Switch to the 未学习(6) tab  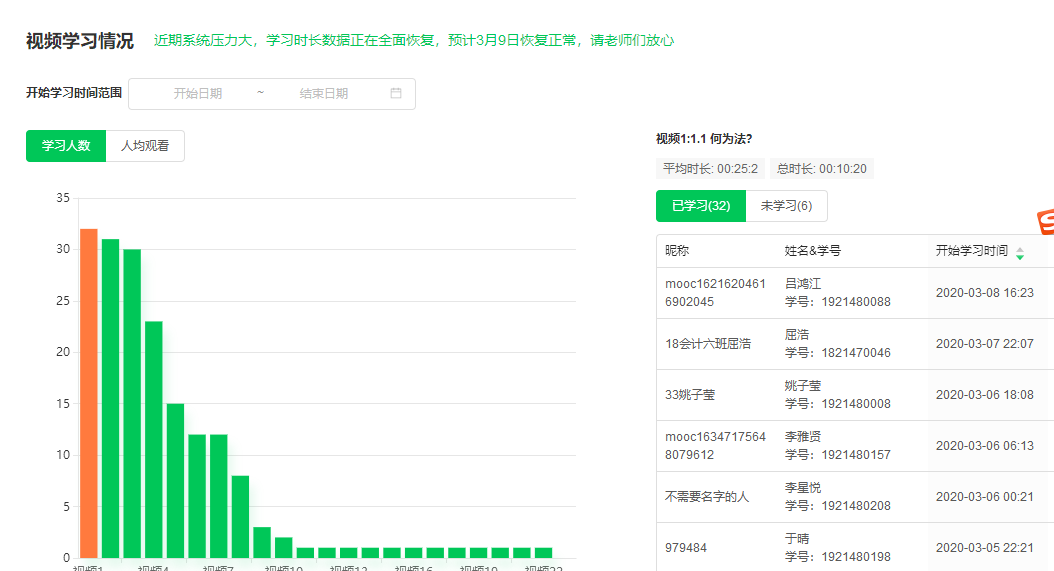pyautogui.click(x=786, y=206)
